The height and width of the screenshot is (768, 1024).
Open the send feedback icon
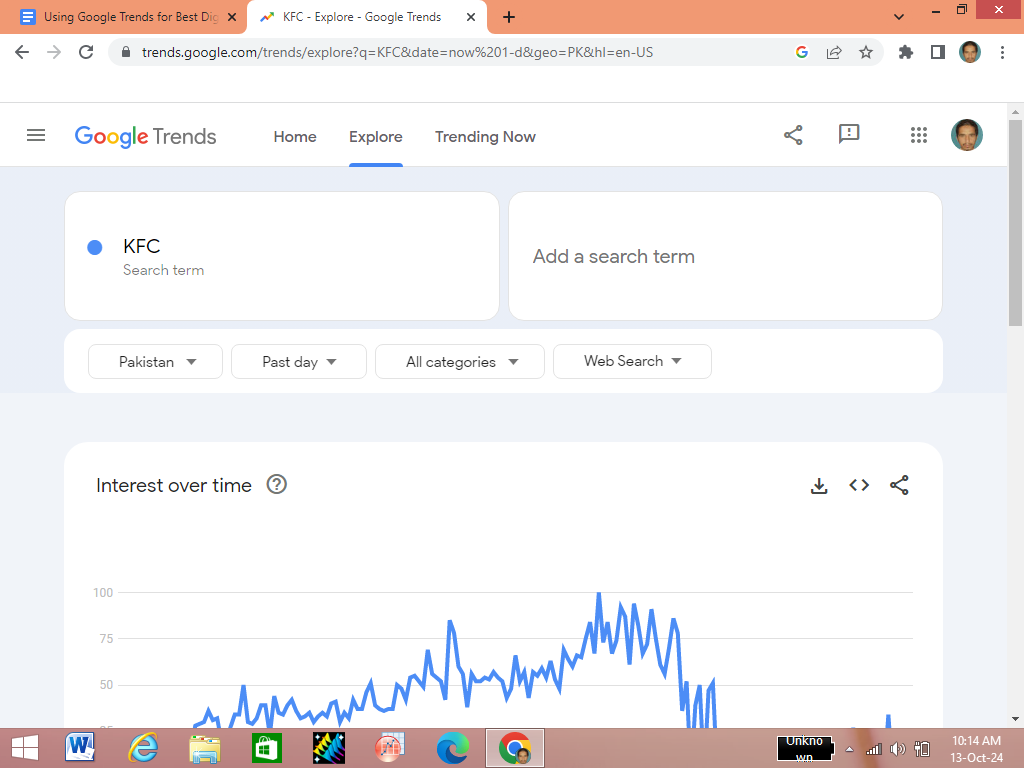tap(848, 135)
